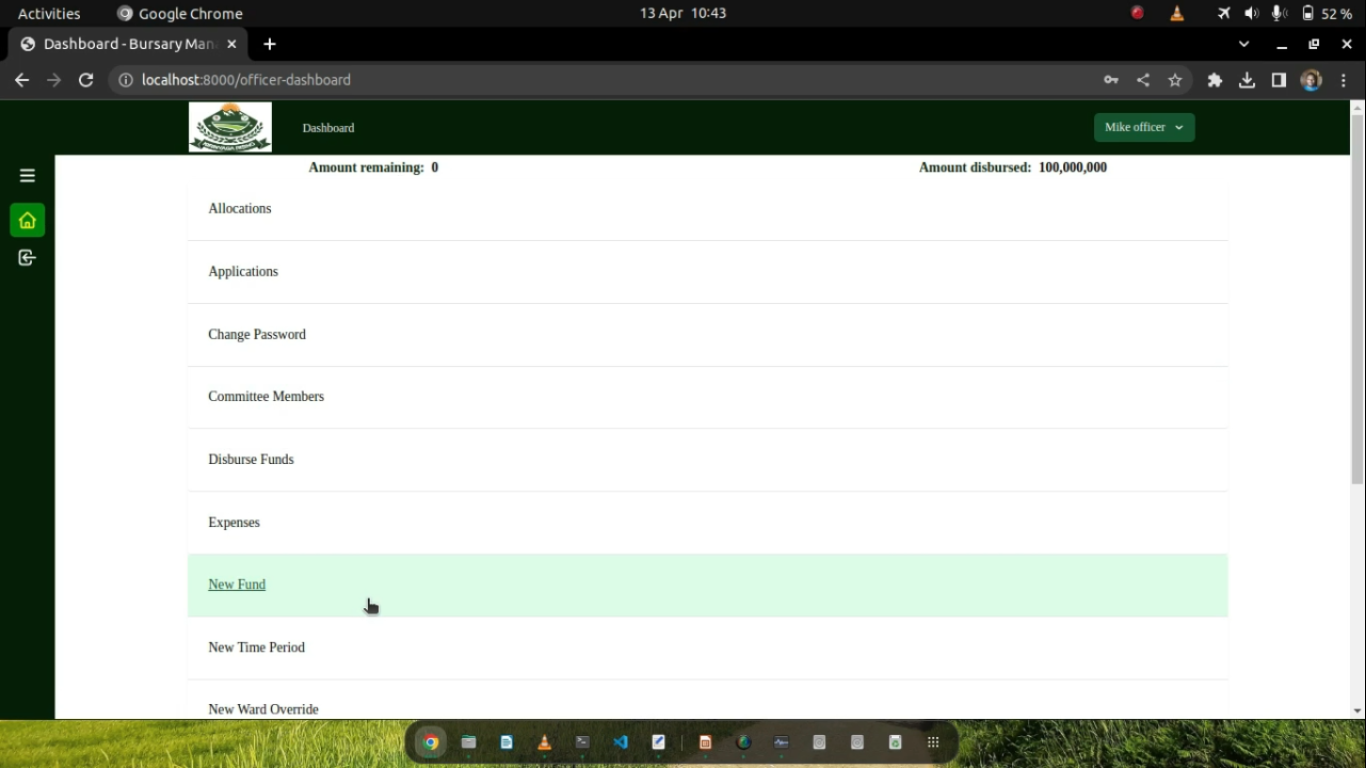Click Activities in the top bar

pos(48,13)
